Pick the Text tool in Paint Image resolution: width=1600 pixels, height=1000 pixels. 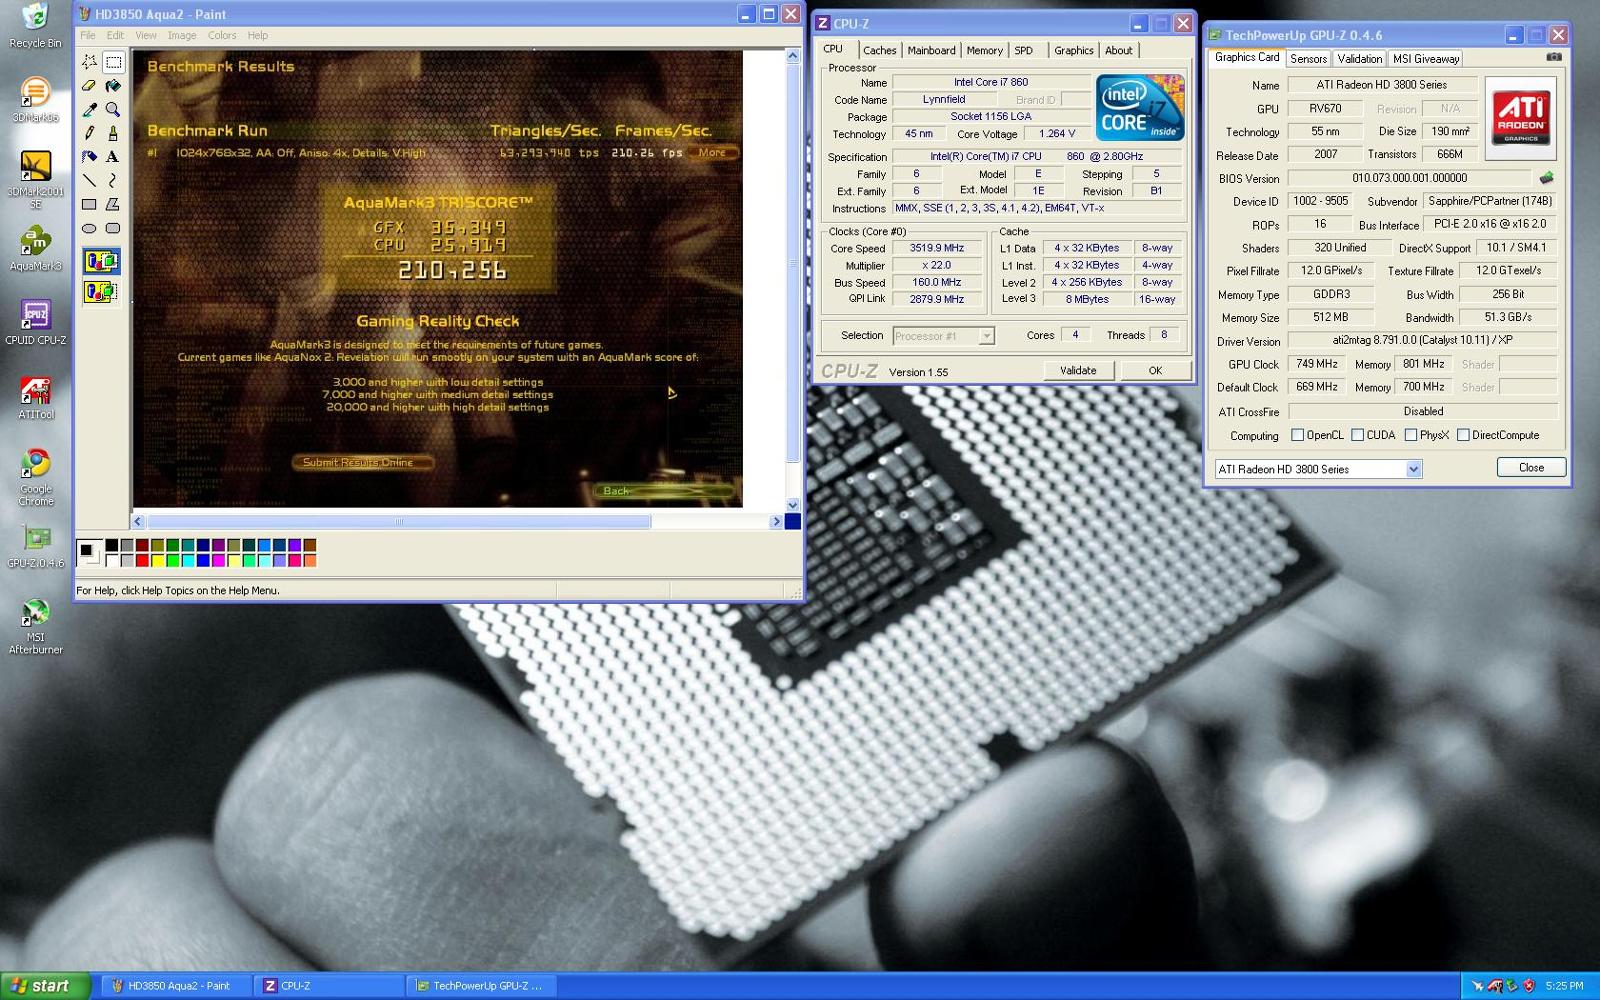pyautogui.click(x=113, y=157)
